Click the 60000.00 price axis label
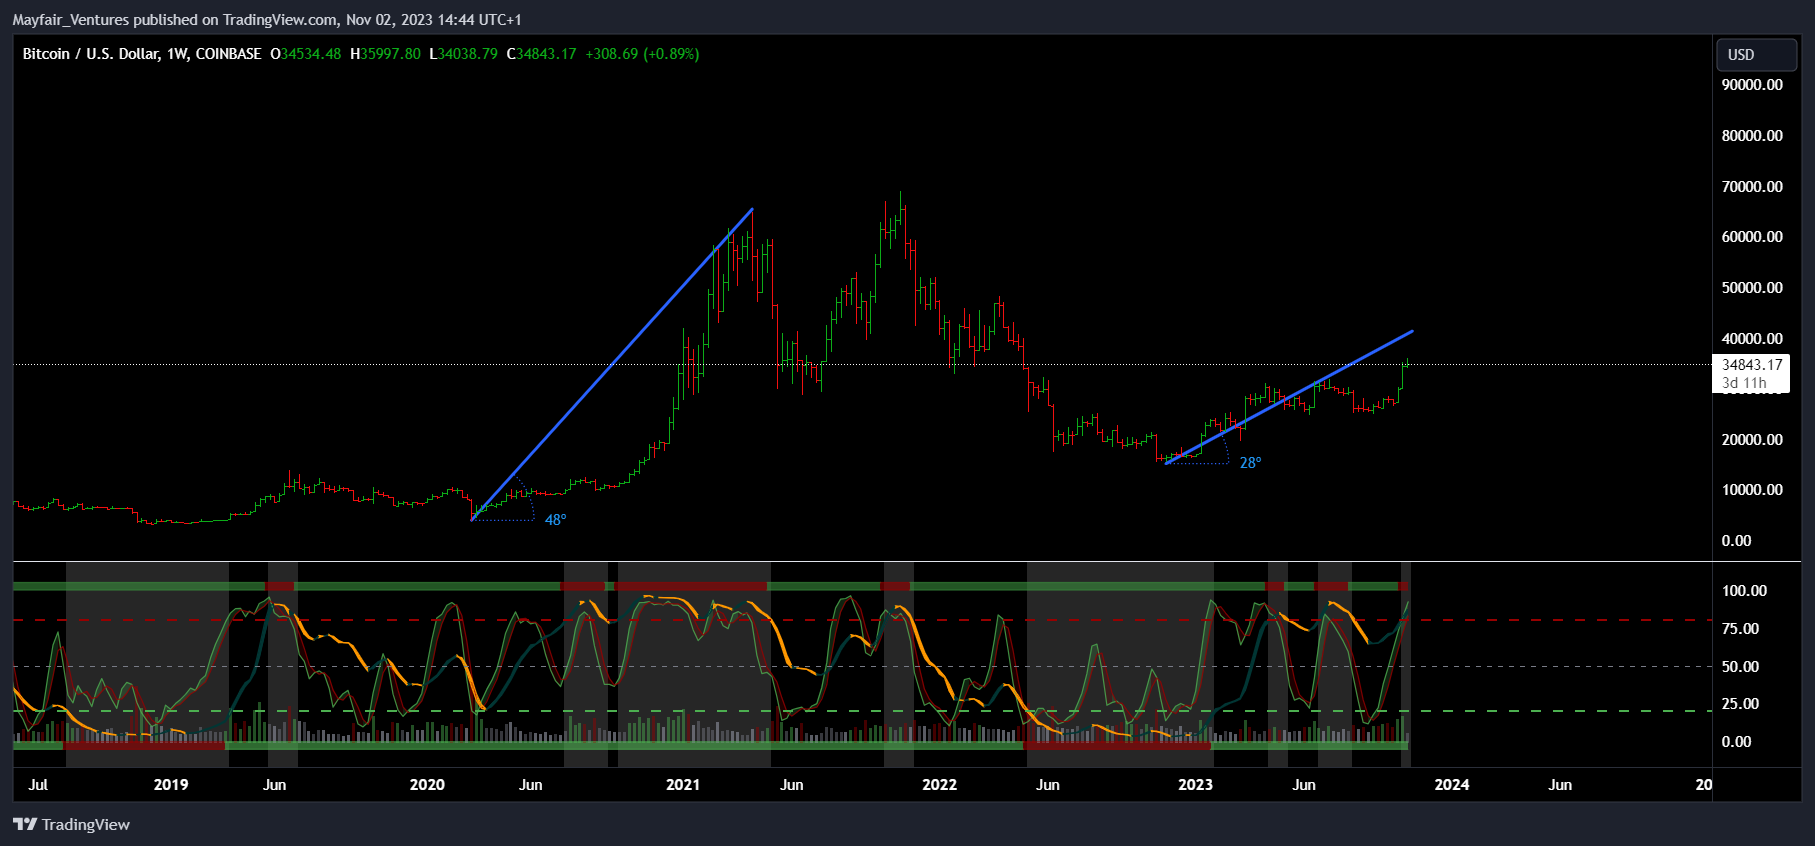 1752,237
